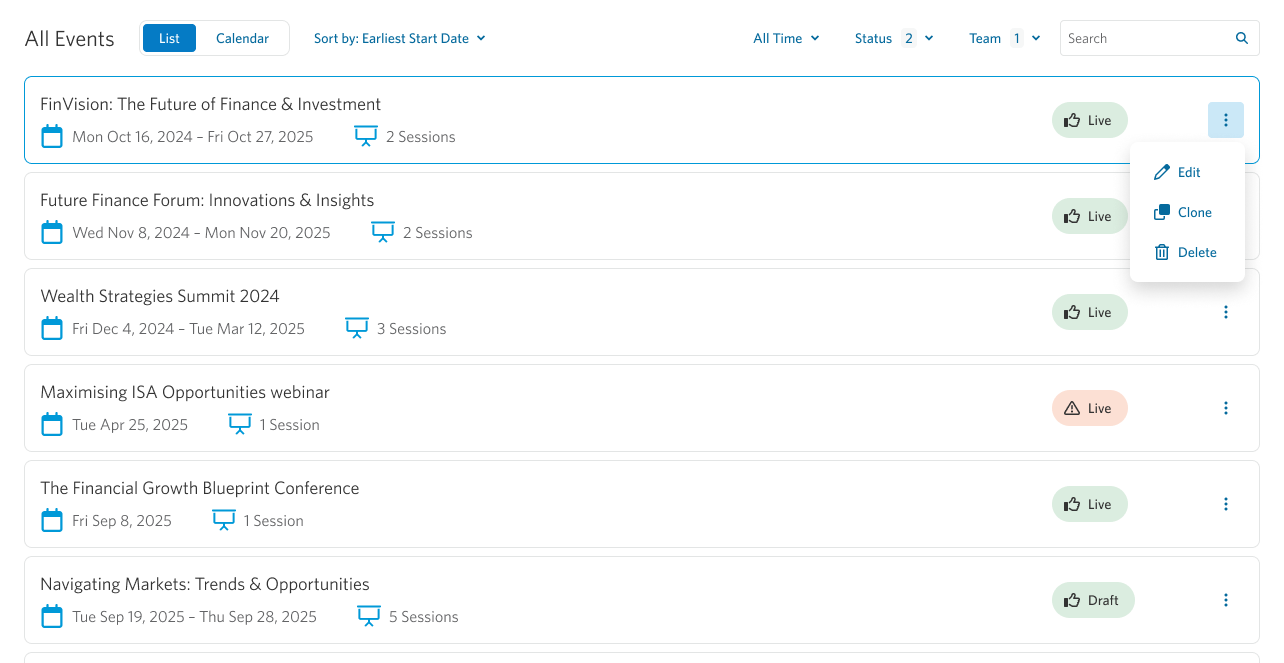
Task: Open three-dot menu for Wealth Strategies Summit 2024
Action: [x=1225, y=312]
